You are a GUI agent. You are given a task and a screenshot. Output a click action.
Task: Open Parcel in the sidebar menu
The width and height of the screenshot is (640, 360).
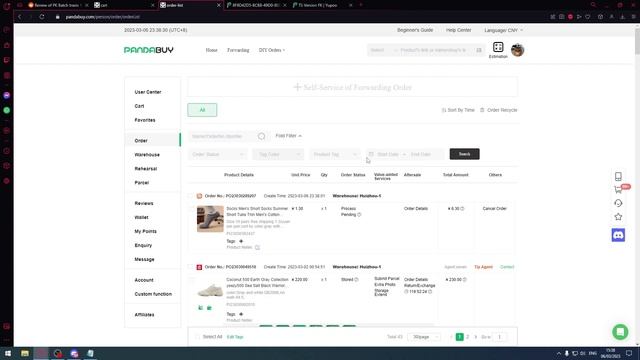click(142, 183)
